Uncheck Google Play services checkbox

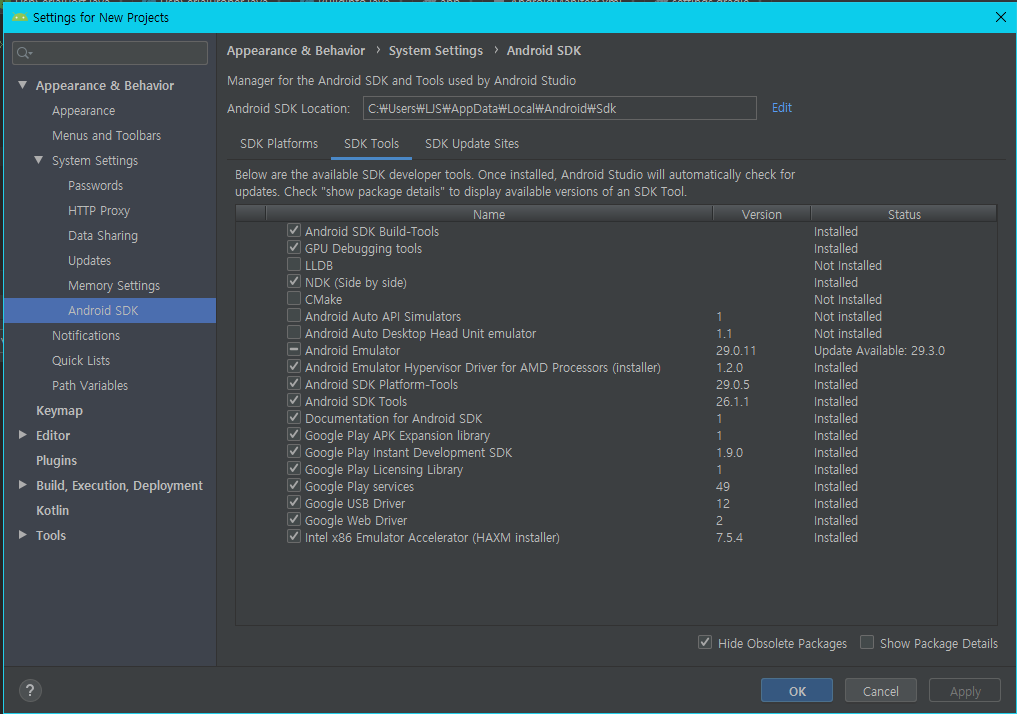pos(294,485)
